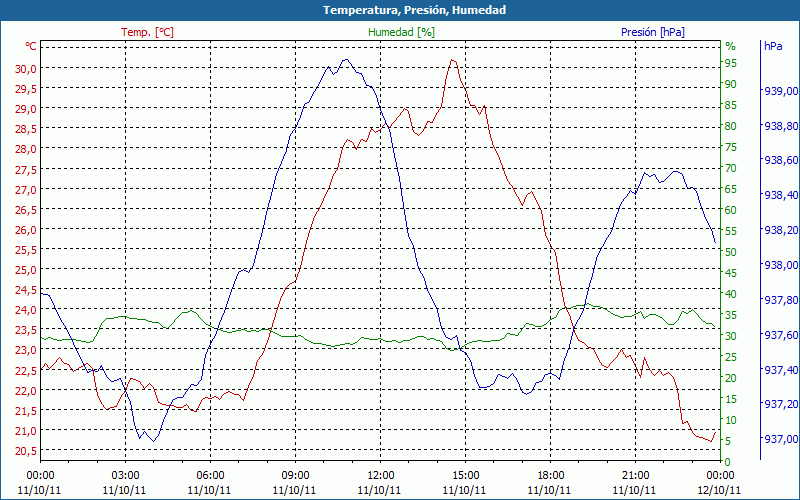Select the red Temp. [°C] legend label

pos(147,32)
